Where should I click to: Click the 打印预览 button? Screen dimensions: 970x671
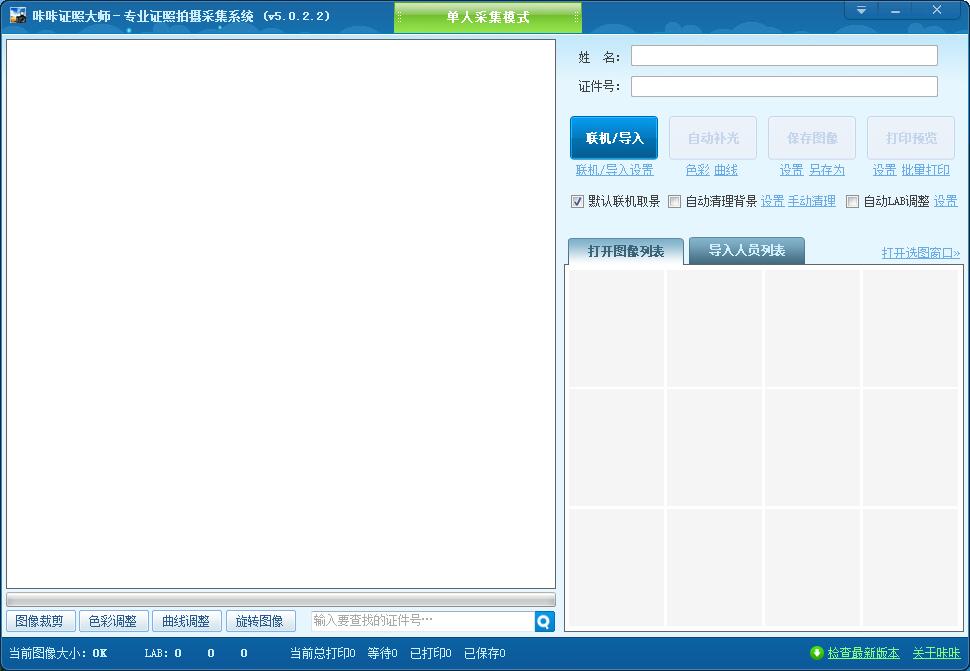tap(911, 138)
